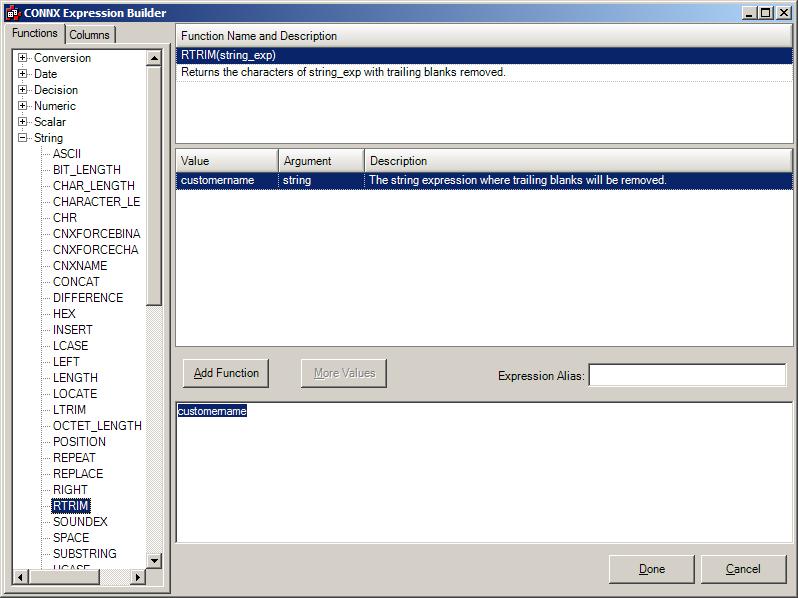Select the CNXFORCECHA function
The width and height of the screenshot is (798, 598).
[x=96, y=249]
